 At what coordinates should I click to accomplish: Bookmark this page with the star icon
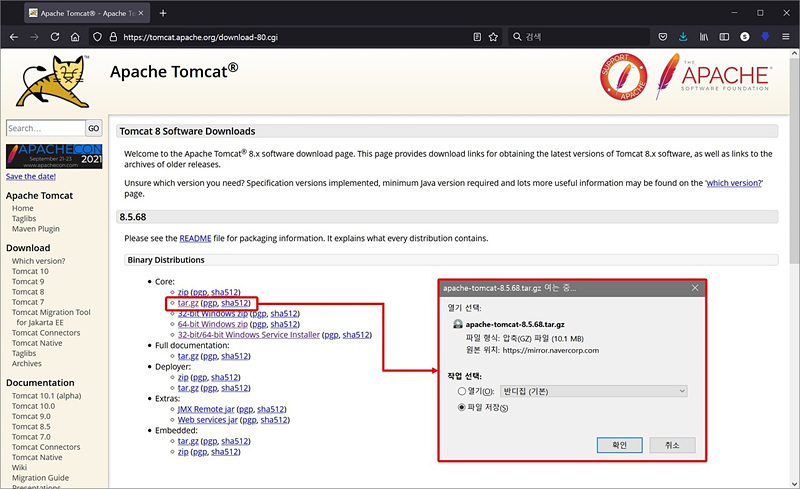493,37
